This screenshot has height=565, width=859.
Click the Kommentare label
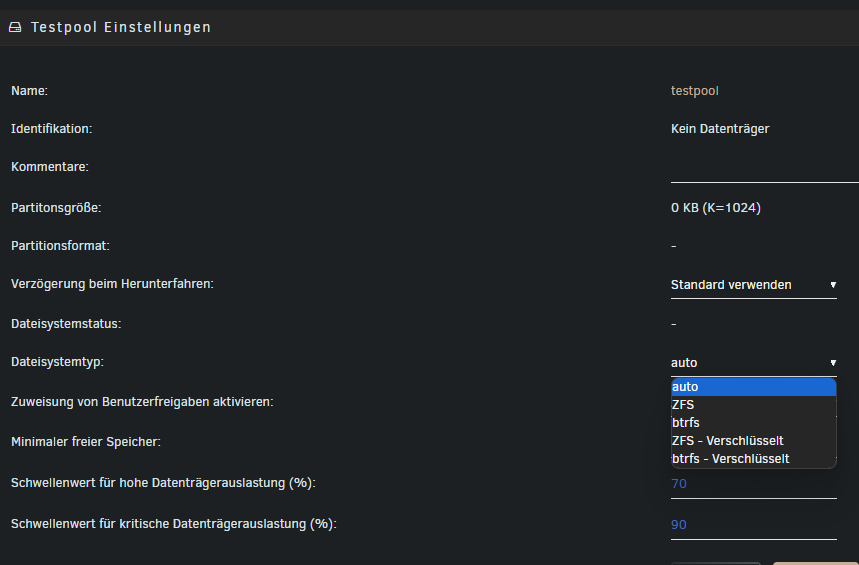click(50, 167)
